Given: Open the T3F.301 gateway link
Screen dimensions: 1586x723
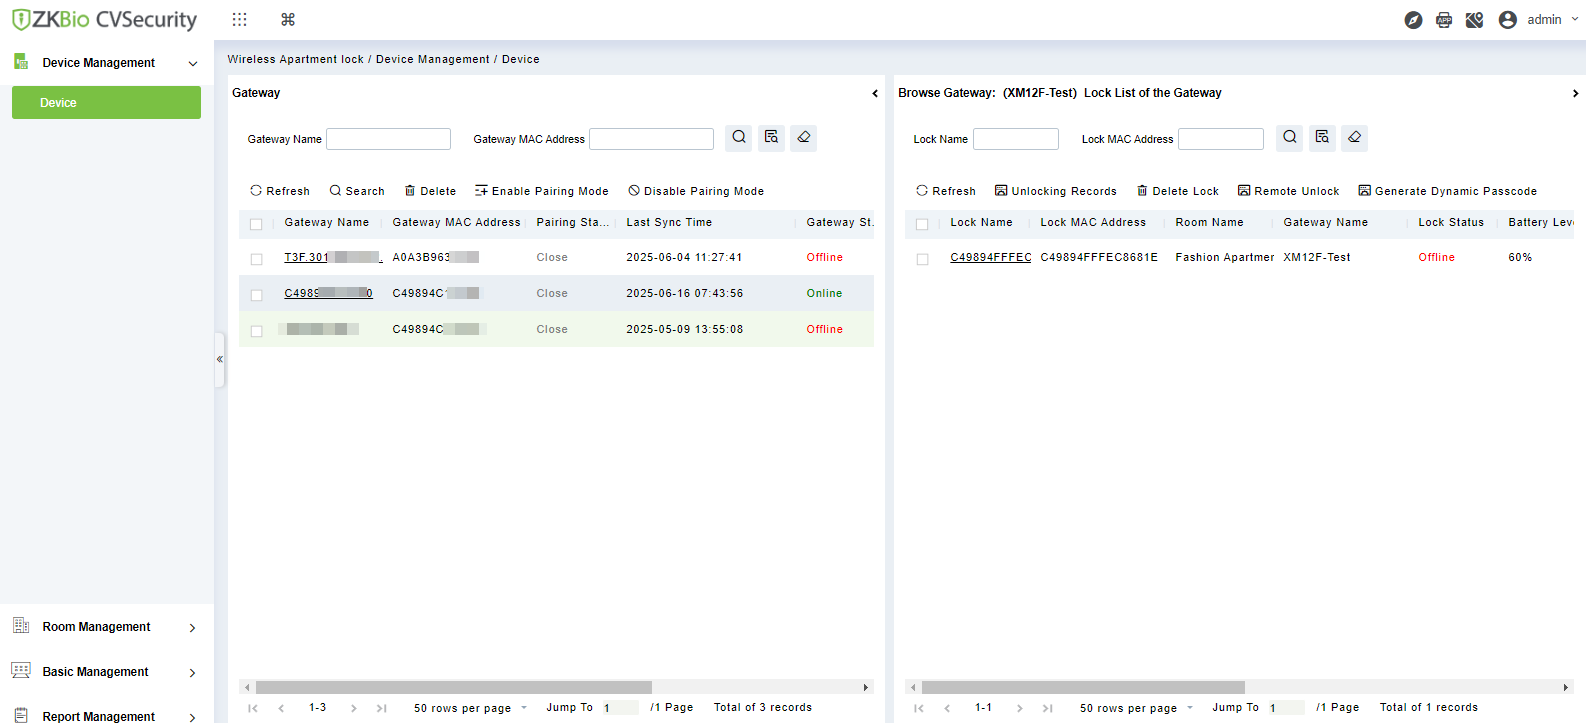Looking at the screenshot, I should click(x=333, y=257).
